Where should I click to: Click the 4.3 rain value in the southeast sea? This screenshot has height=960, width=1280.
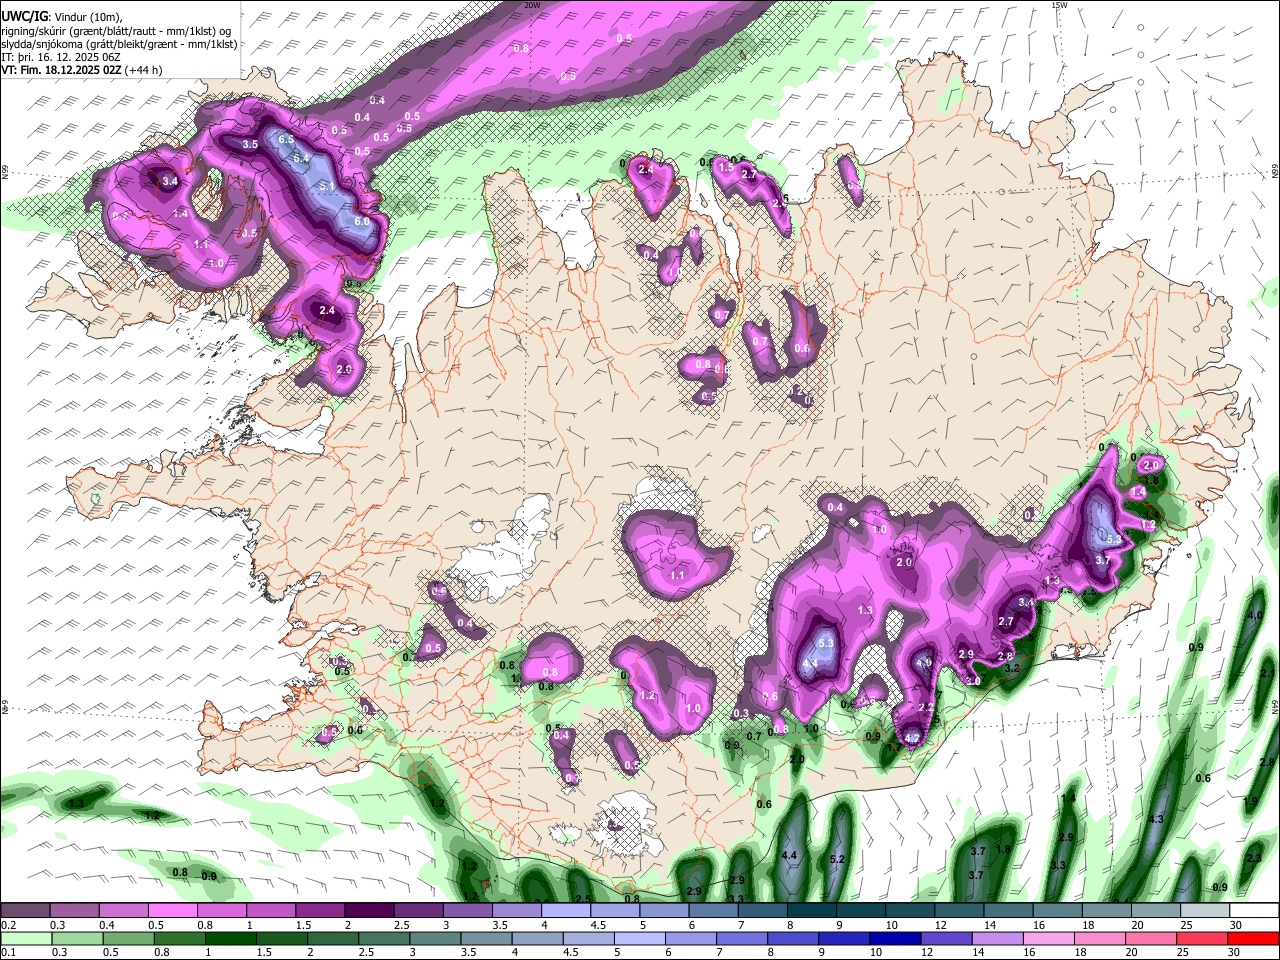[x=1157, y=819]
